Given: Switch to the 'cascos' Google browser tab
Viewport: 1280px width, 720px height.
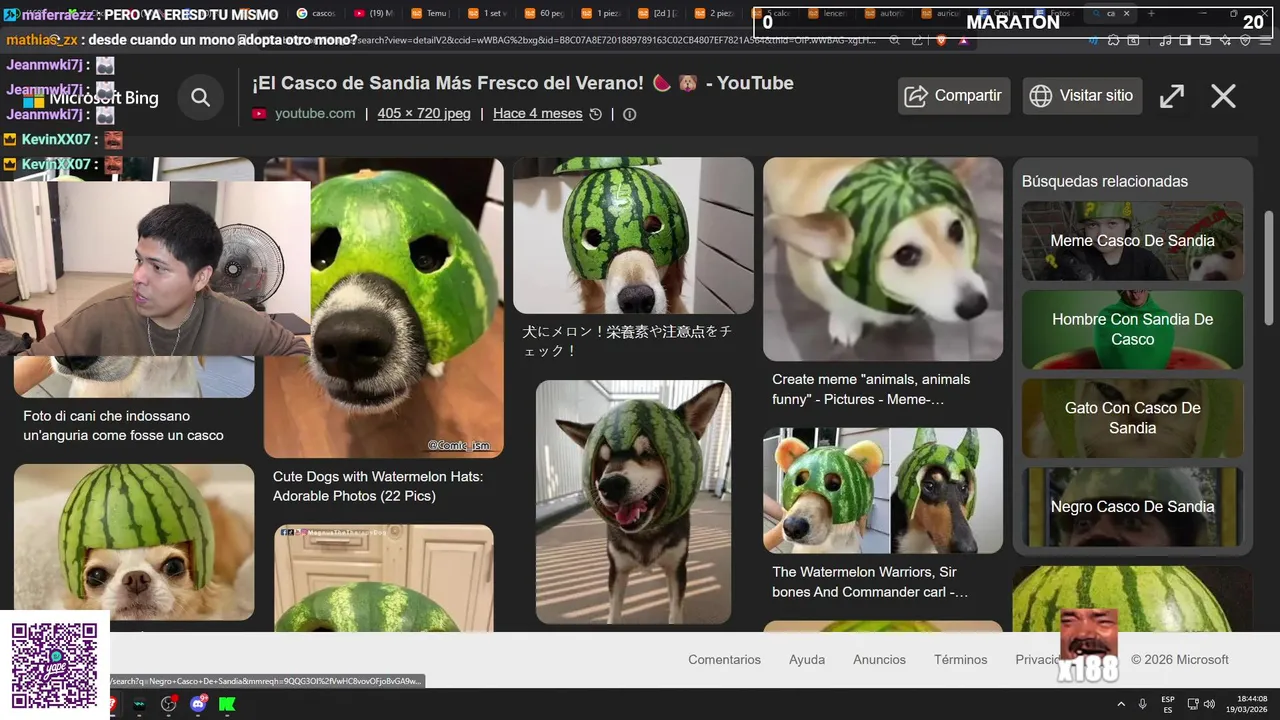Looking at the screenshot, I should click(x=317, y=13).
